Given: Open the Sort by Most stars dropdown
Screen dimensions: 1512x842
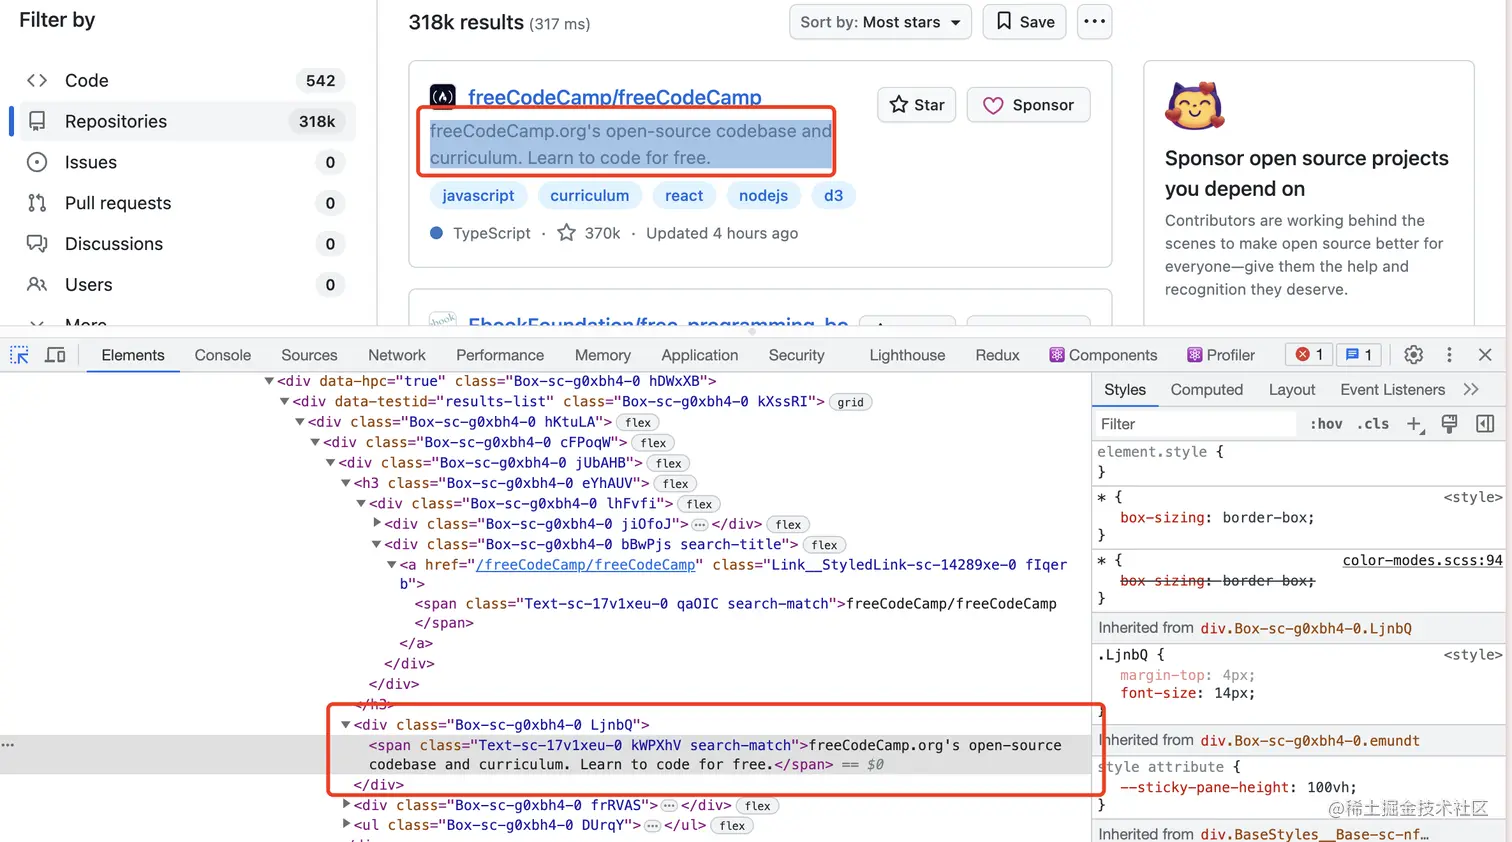Looking at the screenshot, I should (x=880, y=22).
